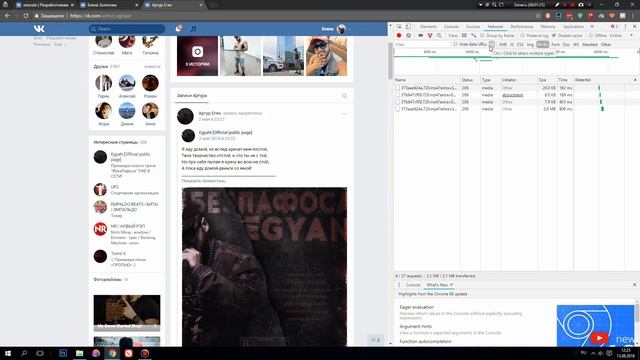Open DevTools customize three-dot menu
This screenshot has height=360, width=640.
[625, 27]
